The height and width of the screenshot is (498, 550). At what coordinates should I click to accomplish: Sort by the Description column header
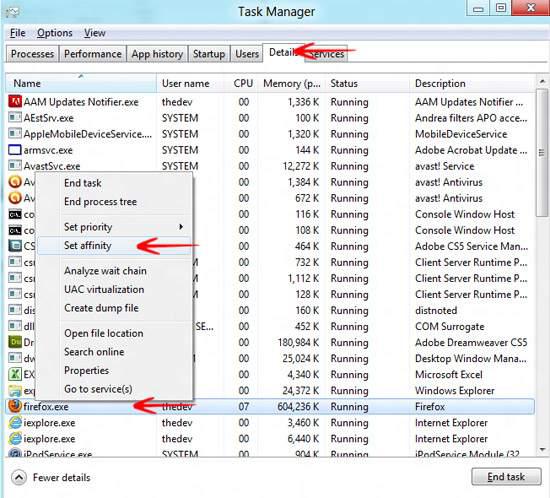[472, 83]
